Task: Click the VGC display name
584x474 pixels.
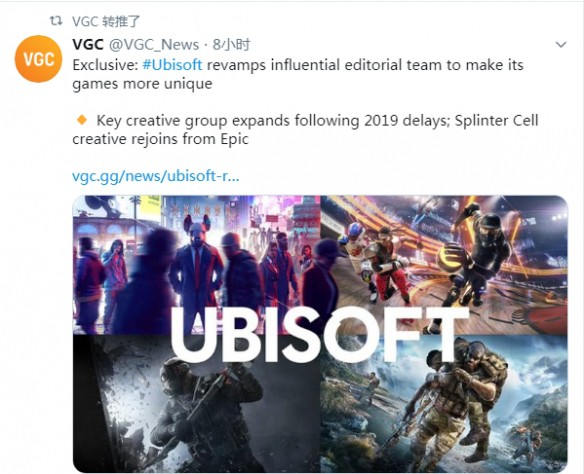Action: click(x=88, y=45)
